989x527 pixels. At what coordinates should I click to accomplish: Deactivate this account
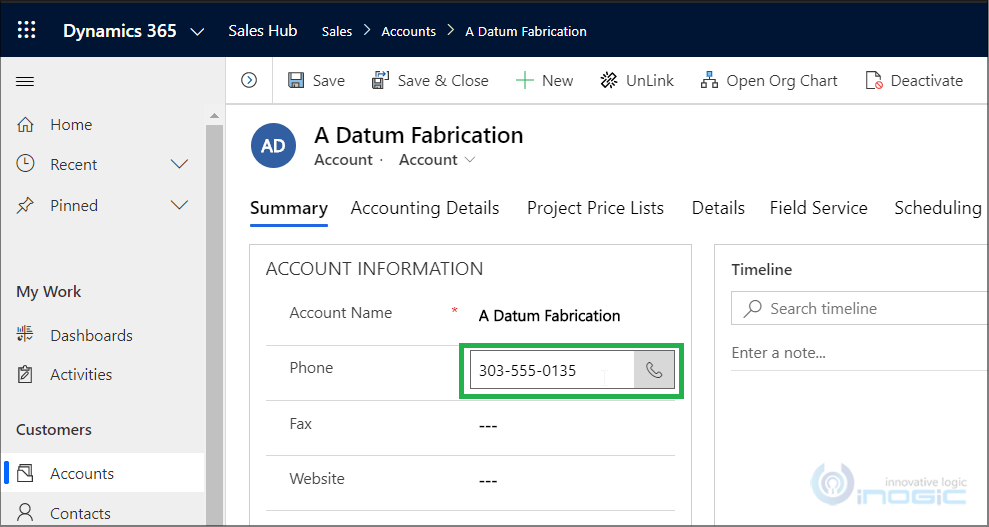click(x=914, y=81)
